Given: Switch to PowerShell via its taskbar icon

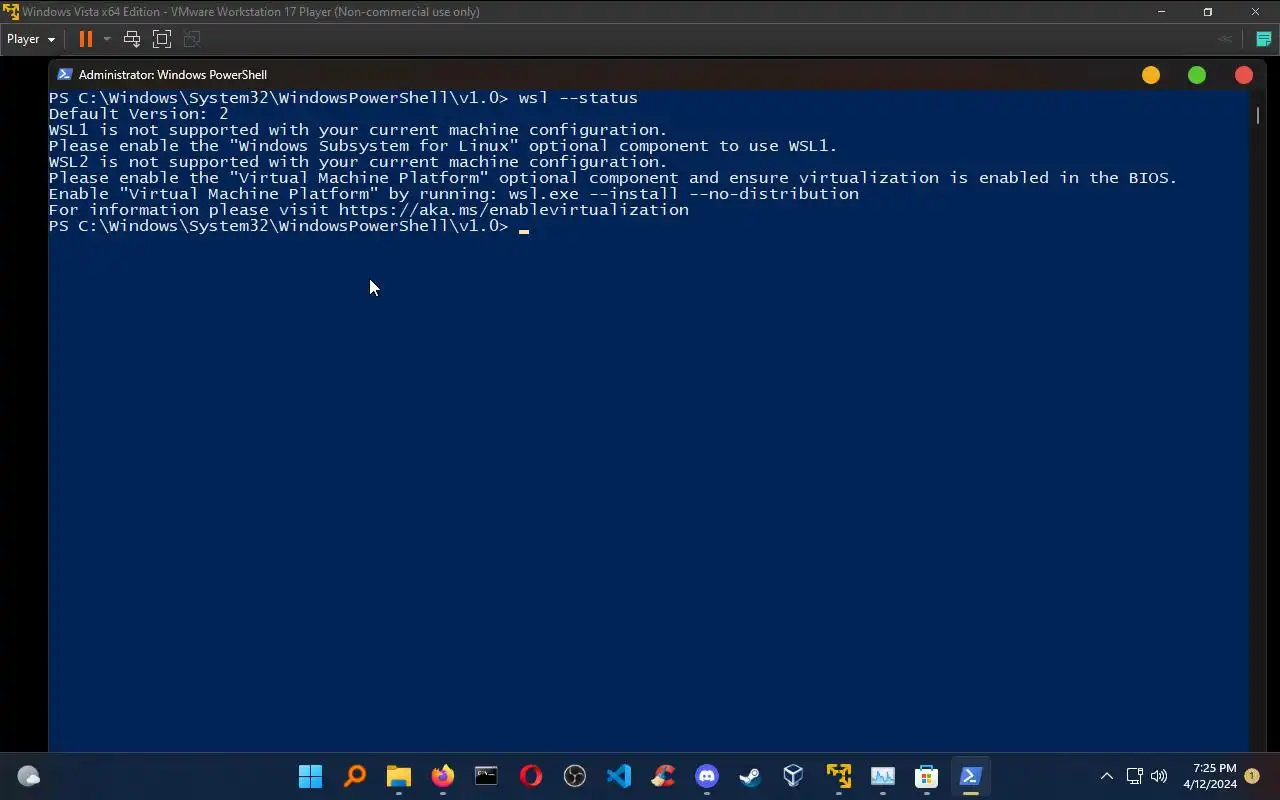Looking at the screenshot, I should (x=970, y=776).
